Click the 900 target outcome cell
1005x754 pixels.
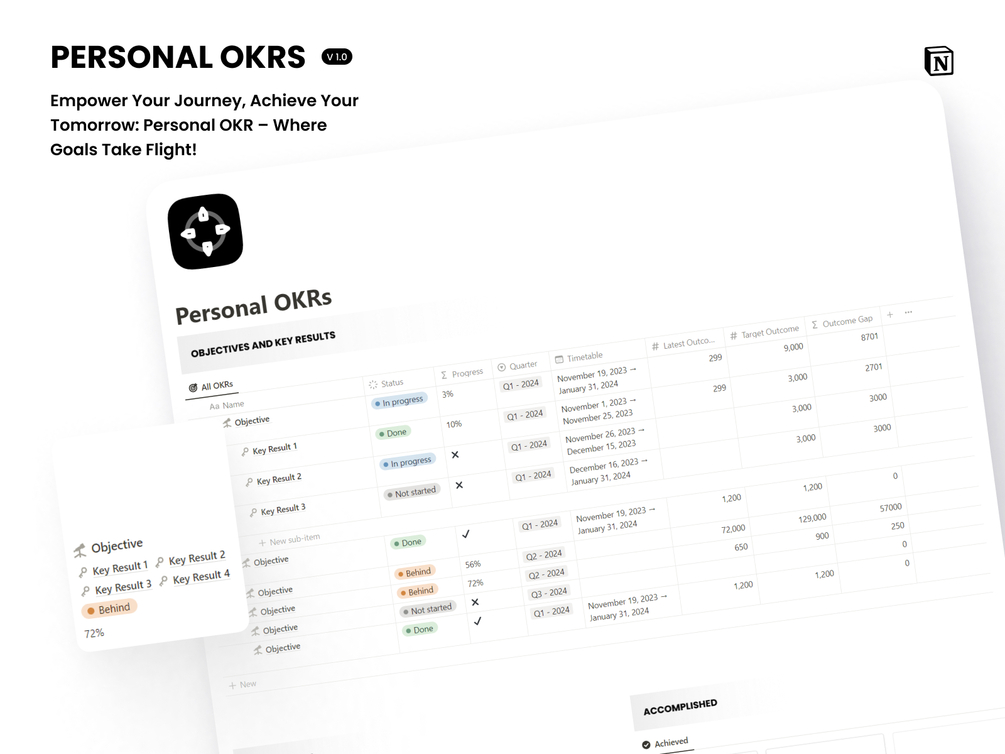(x=822, y=536)
